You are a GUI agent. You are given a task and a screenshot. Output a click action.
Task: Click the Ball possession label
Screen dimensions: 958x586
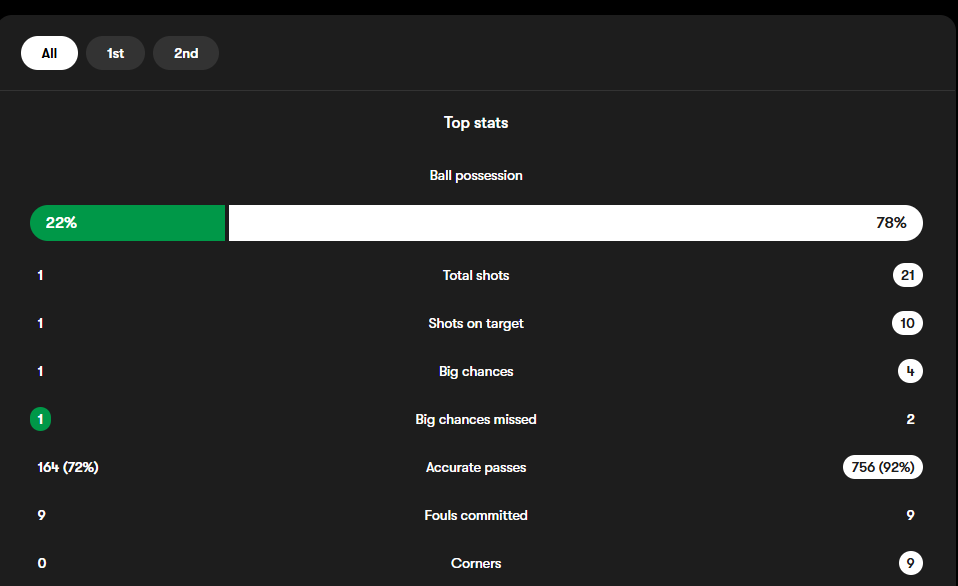pyautogui.click(x=476, y=175)
